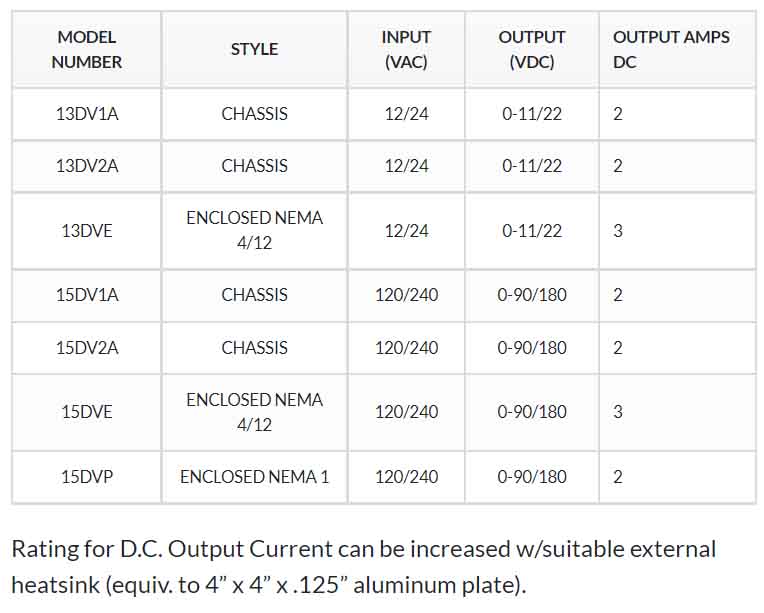Select 12/24 input cell for 13DV1A
Viewport: 764px width, 613px height.
pos(406,114)
